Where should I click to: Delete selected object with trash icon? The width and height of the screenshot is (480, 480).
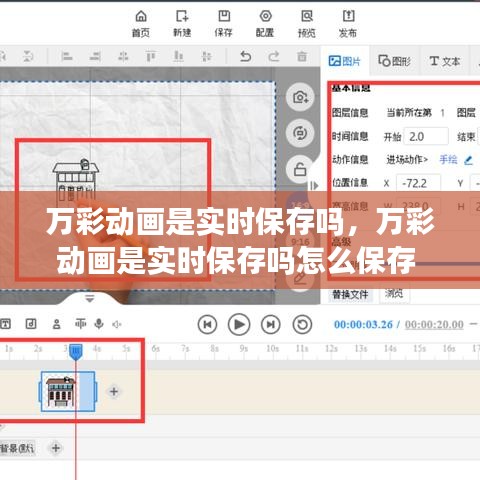[x=302, y=56]
